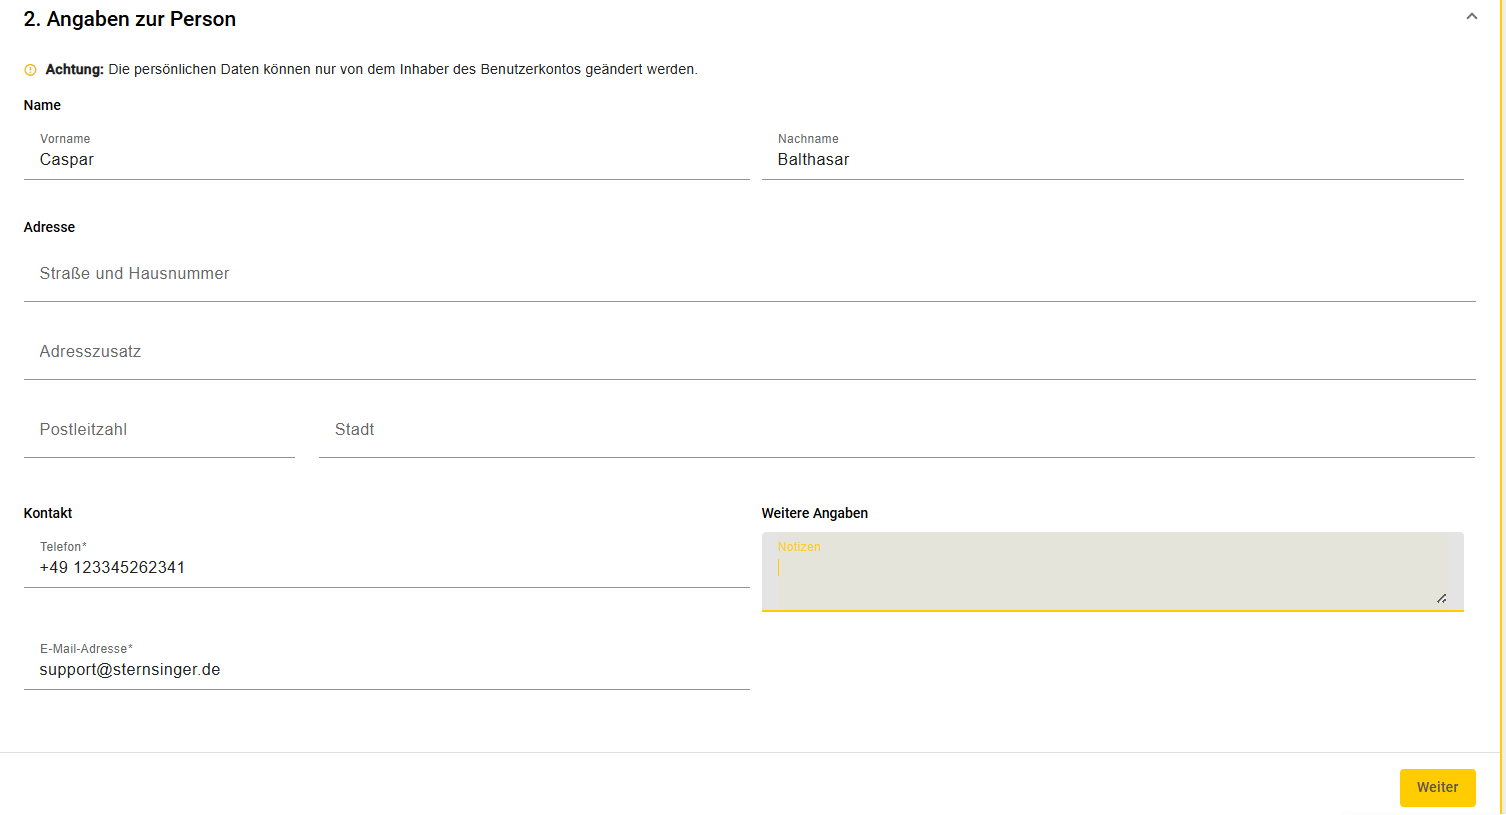The width and height of the screenshot is (1506, 815).
Task: Click the yellow vertical bar at right edge
Action: (x=1501, y=407)
